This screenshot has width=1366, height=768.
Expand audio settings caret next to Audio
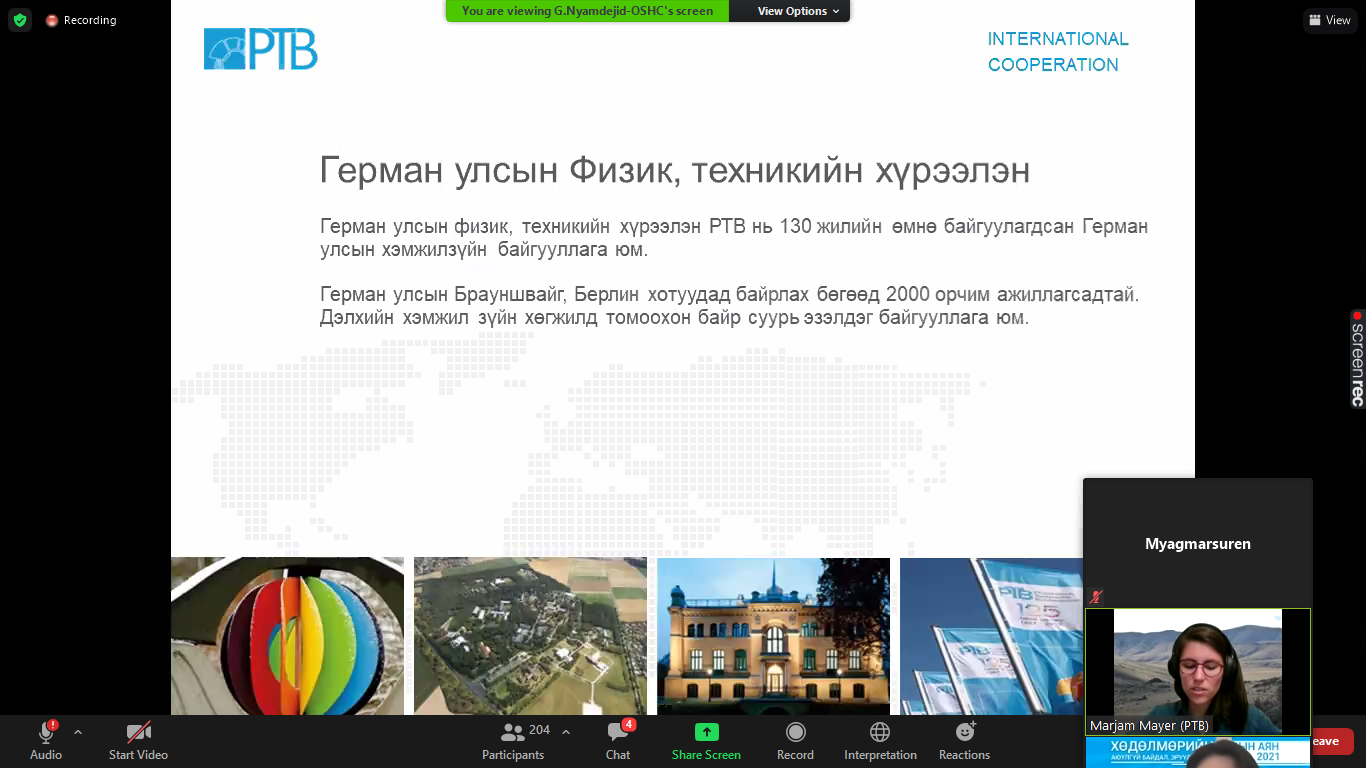[x=78, y=732]
